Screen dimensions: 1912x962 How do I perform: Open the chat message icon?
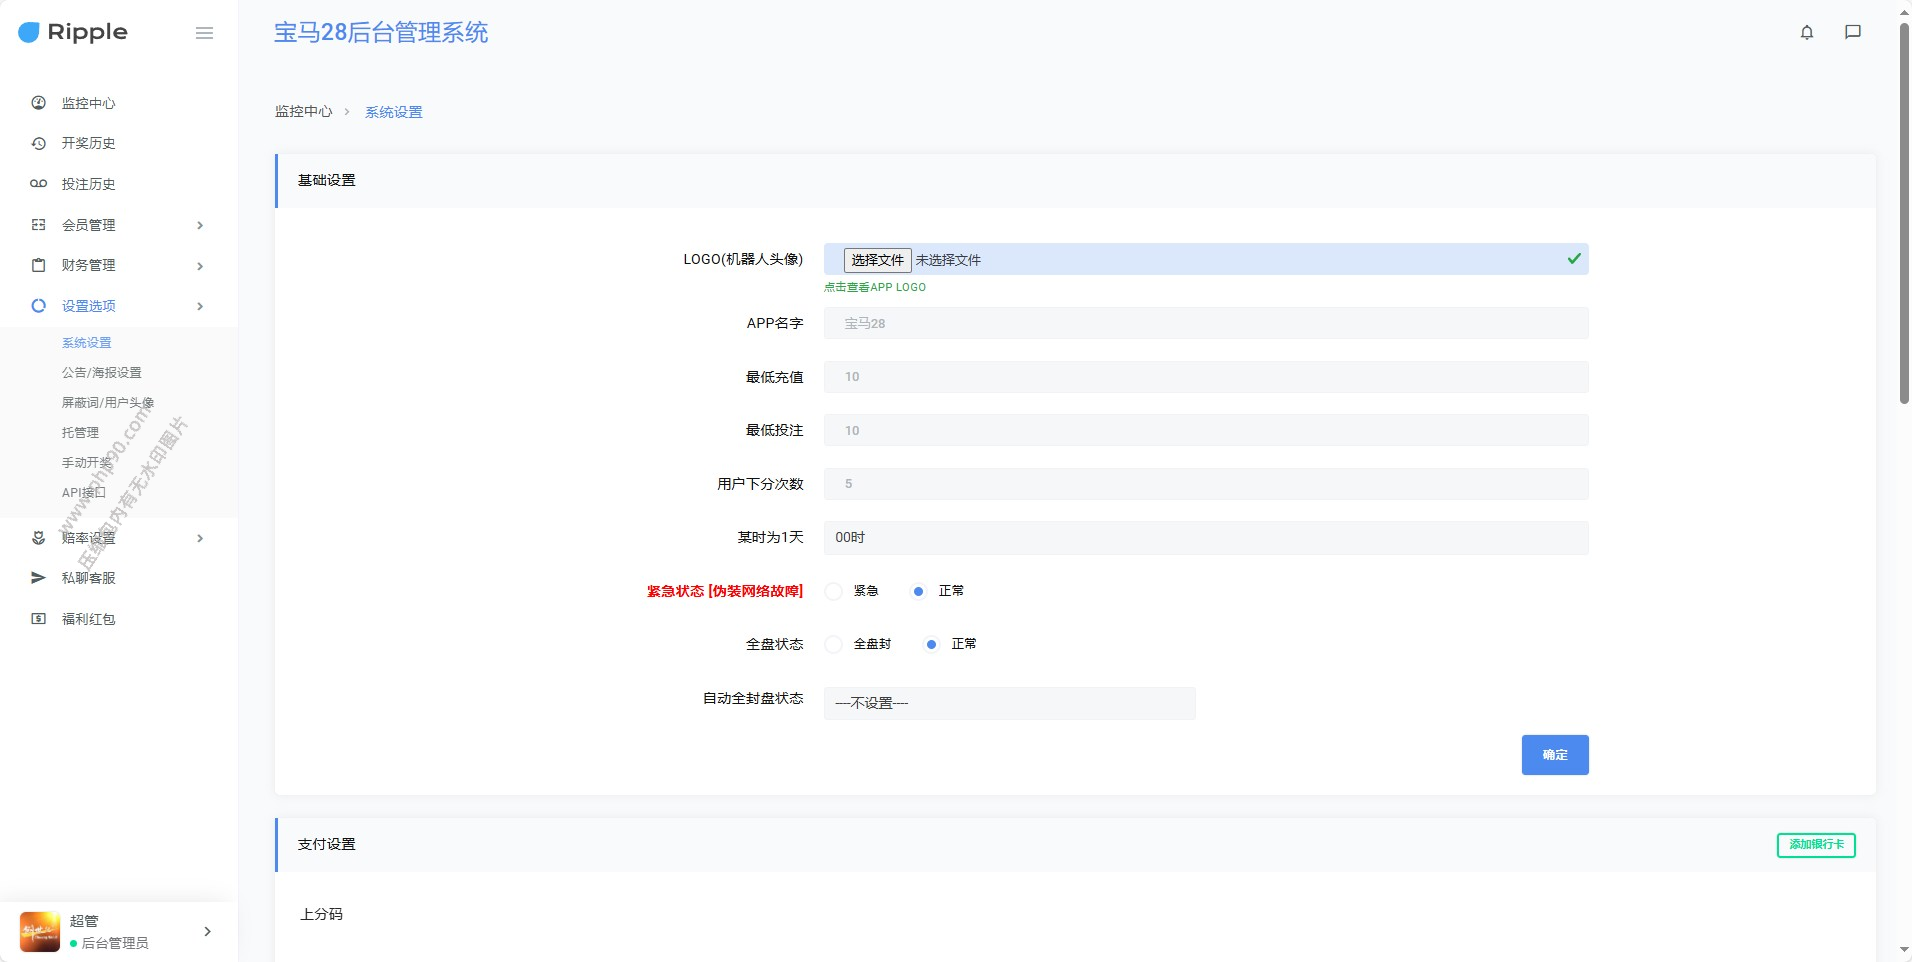tap(1852, 32)
